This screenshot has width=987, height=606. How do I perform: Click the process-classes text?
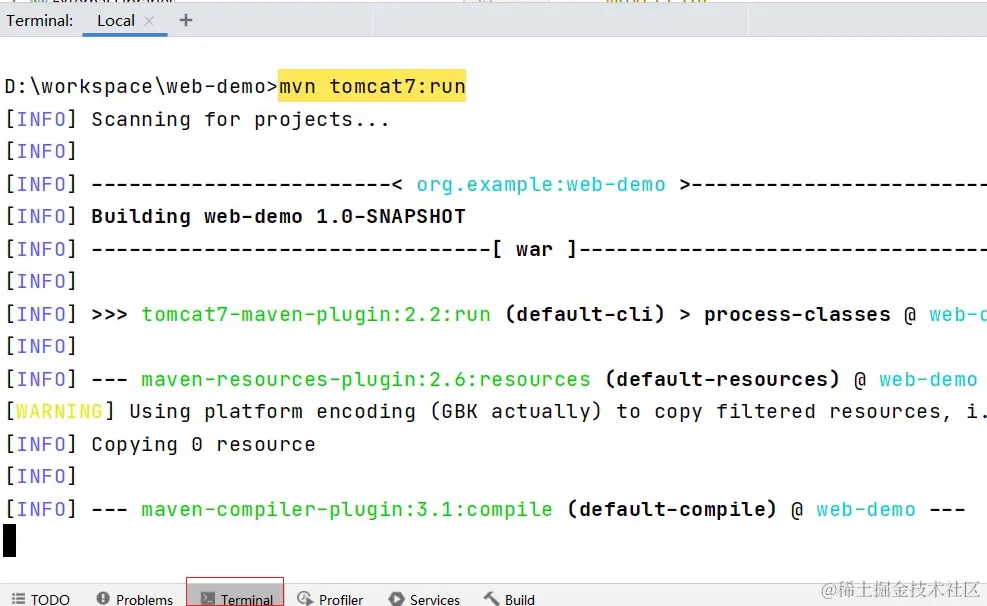point(797,314)
